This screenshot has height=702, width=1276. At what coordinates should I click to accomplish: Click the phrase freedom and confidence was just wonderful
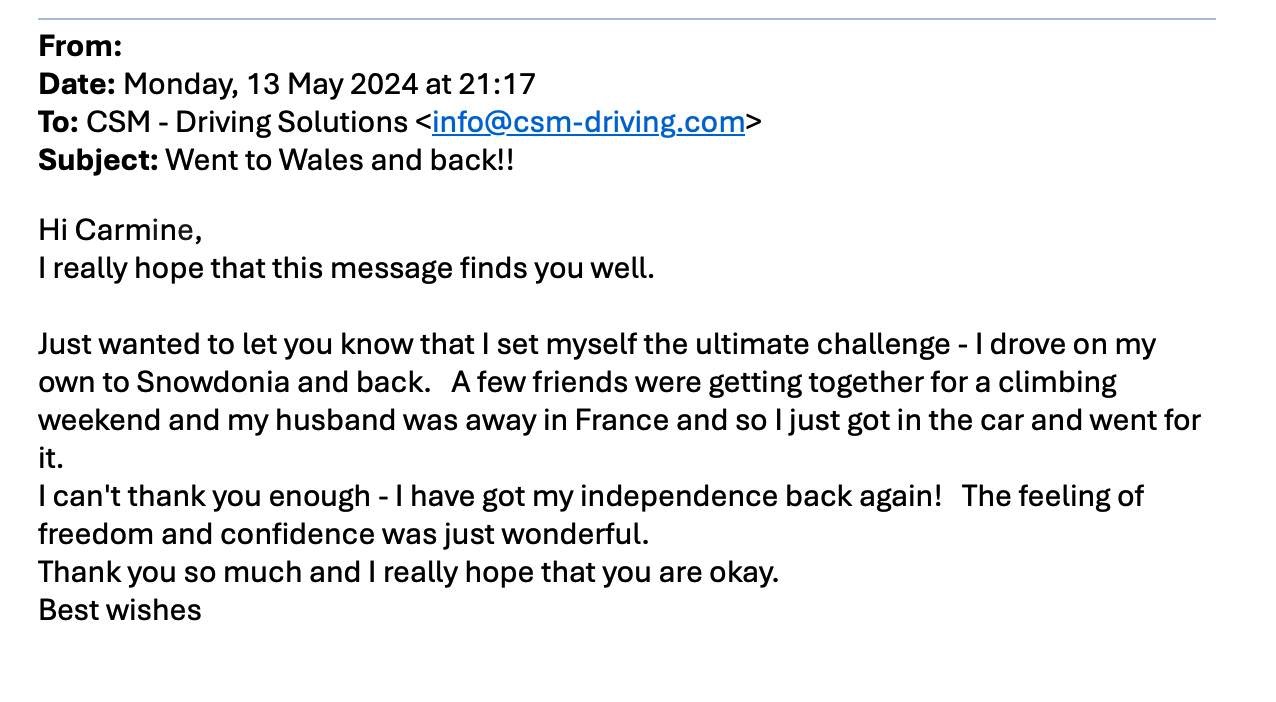[x=343, y=534]
